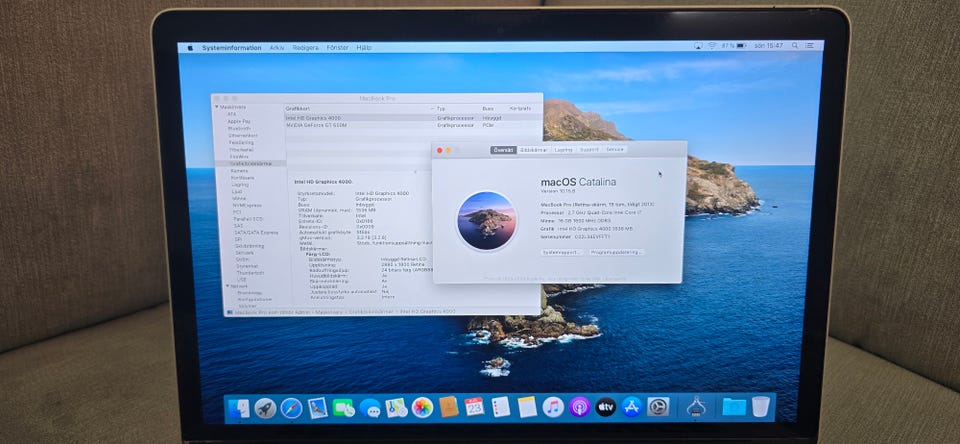Open the Arkiv menu

277,48
